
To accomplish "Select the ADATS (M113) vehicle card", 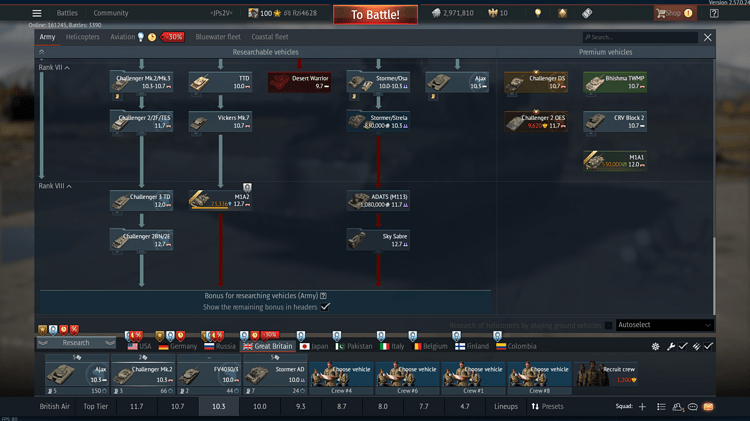I will point(378,200).
